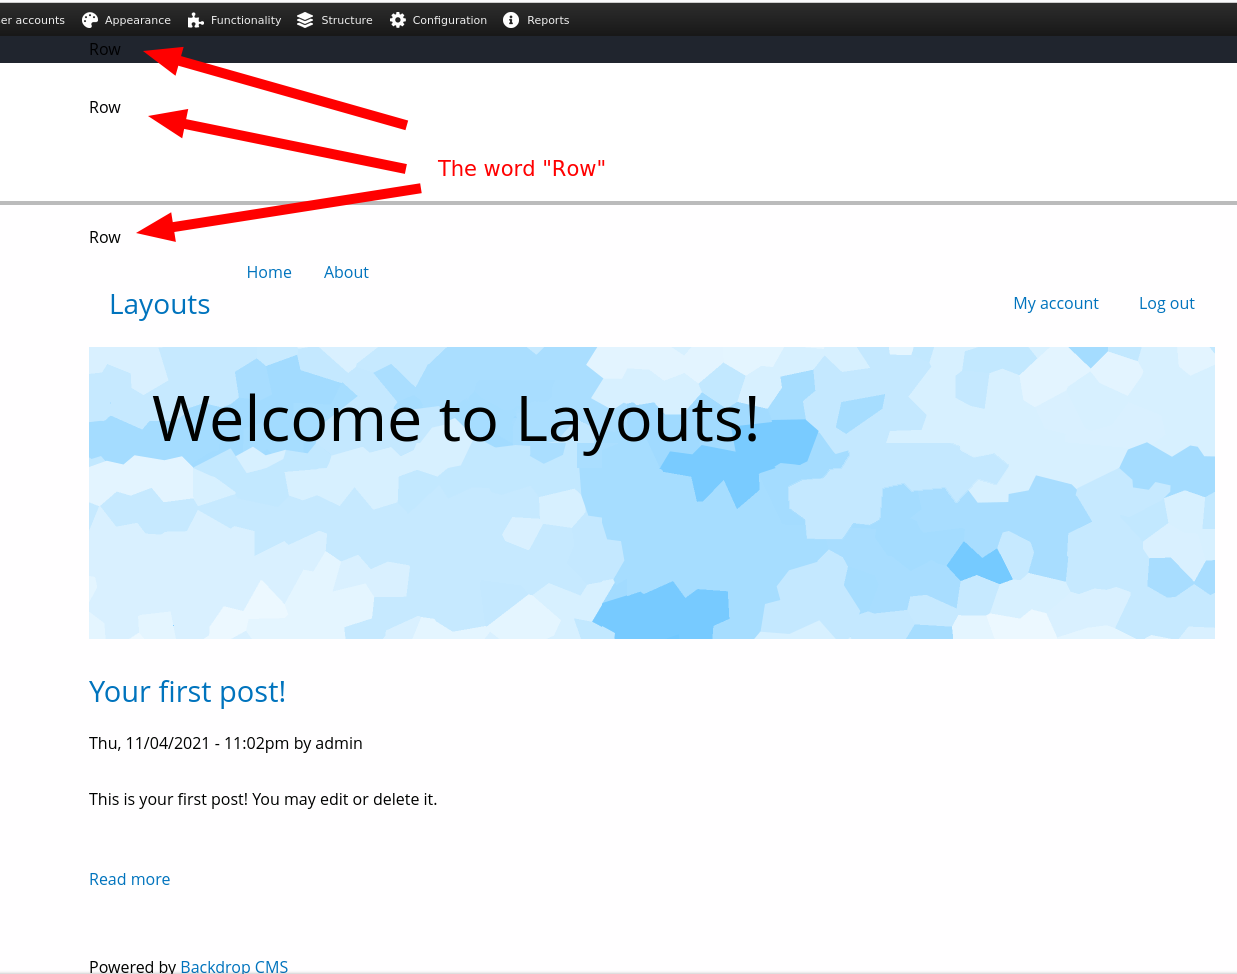Log out of the site
The image size is (1237, 974).
coord(1166,303)
